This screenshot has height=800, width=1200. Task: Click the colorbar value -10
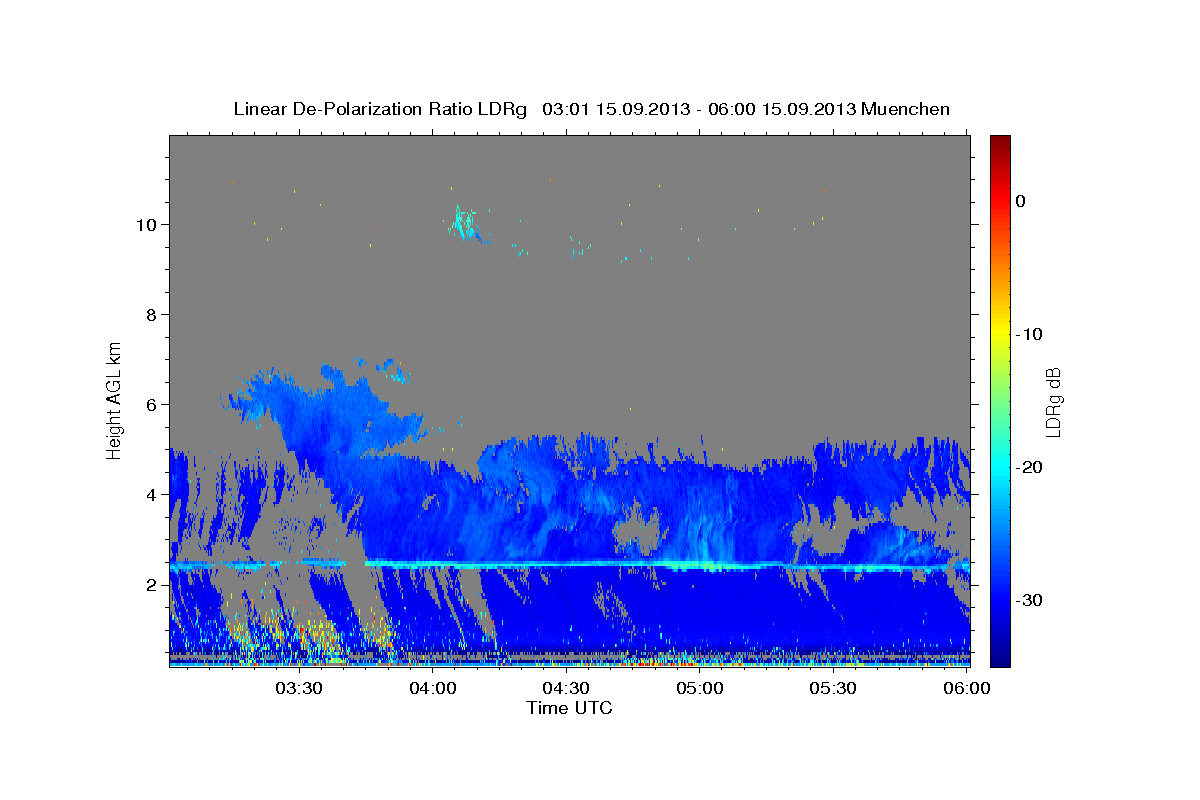click(1030, 334)
